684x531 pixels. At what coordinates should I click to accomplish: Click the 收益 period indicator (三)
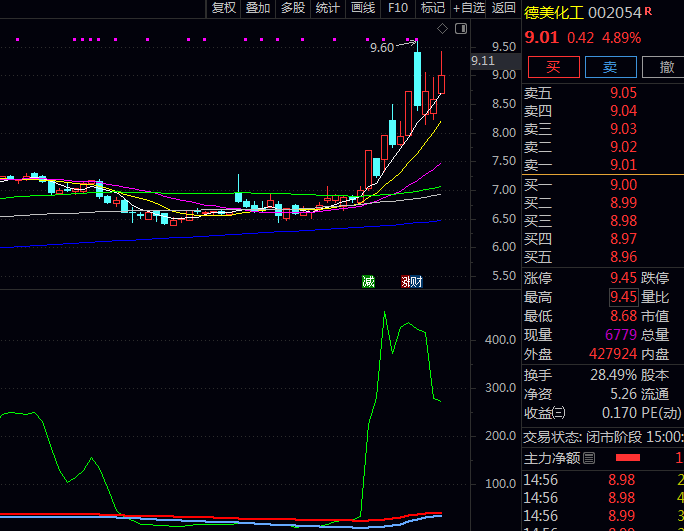coord(559,412)
